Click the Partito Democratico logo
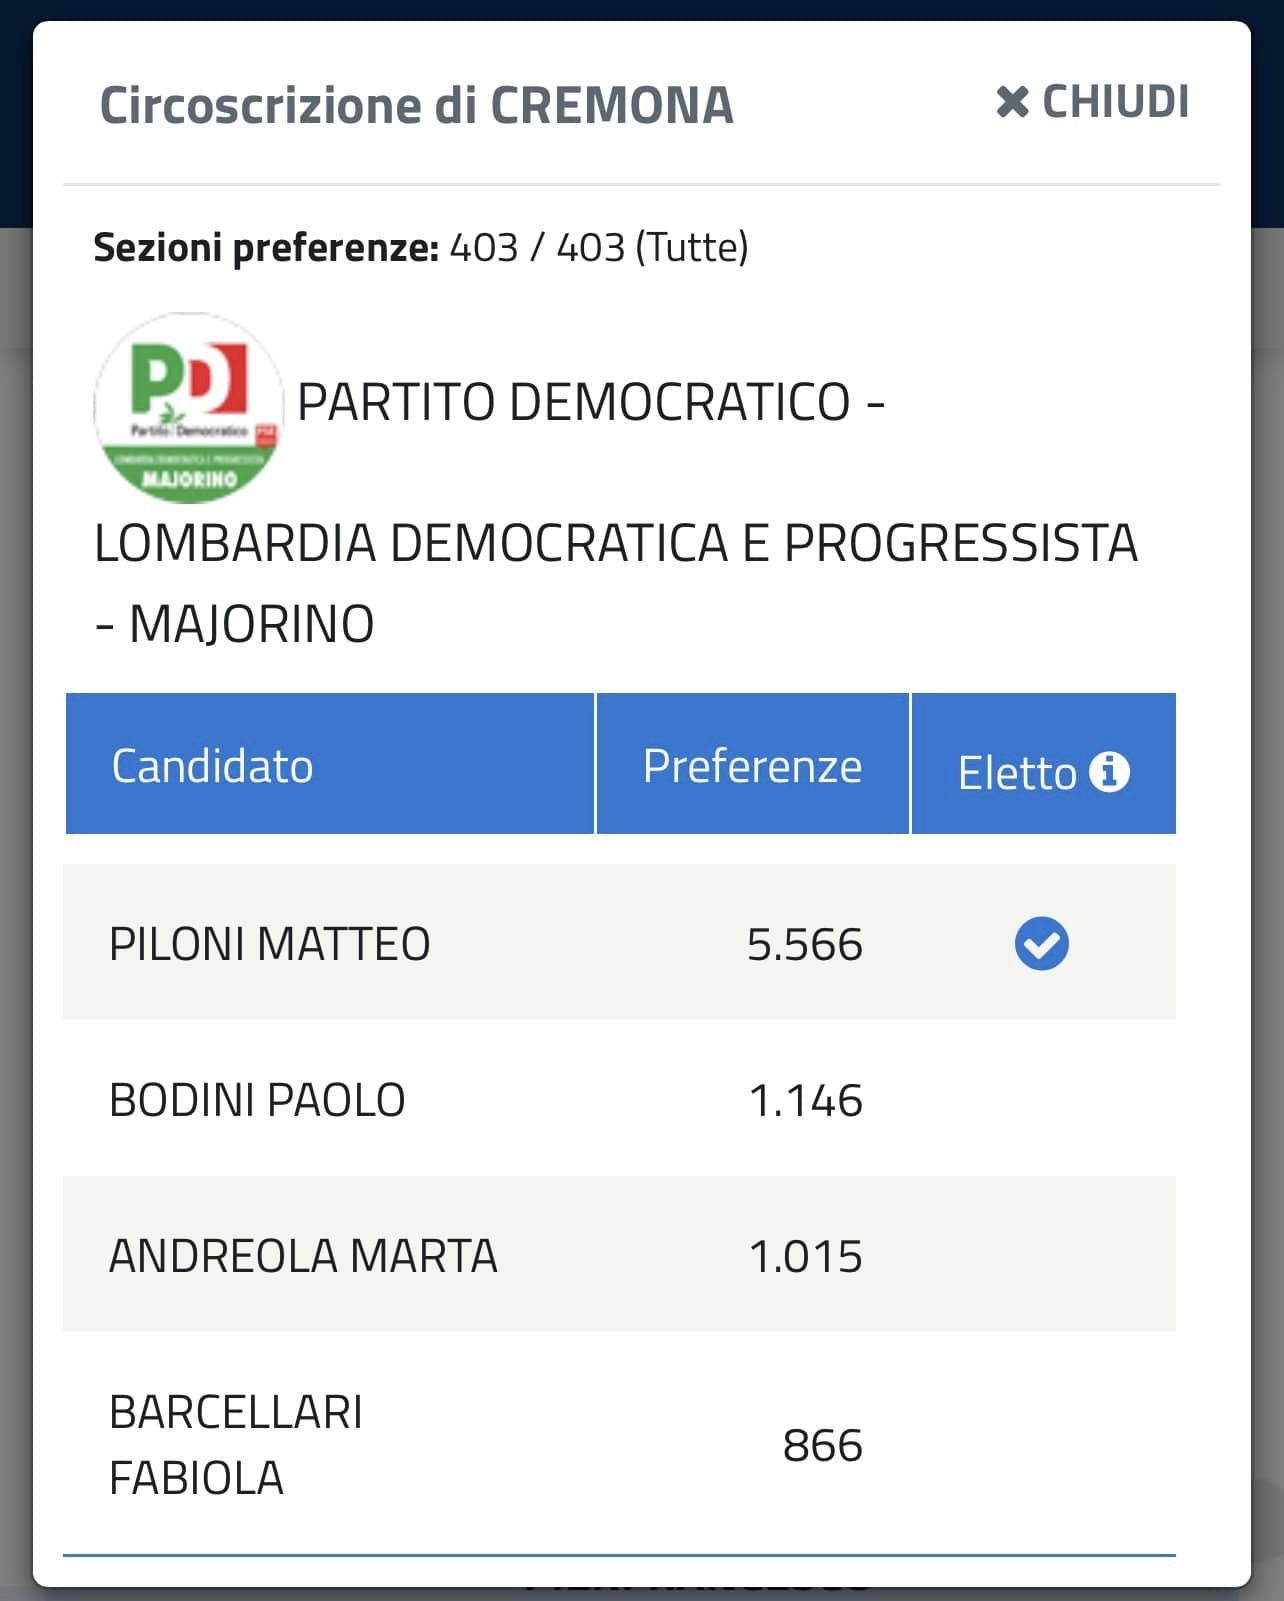Viewport: 1284px width, 1601px height. pyautogui.click(x=188, y=408)
